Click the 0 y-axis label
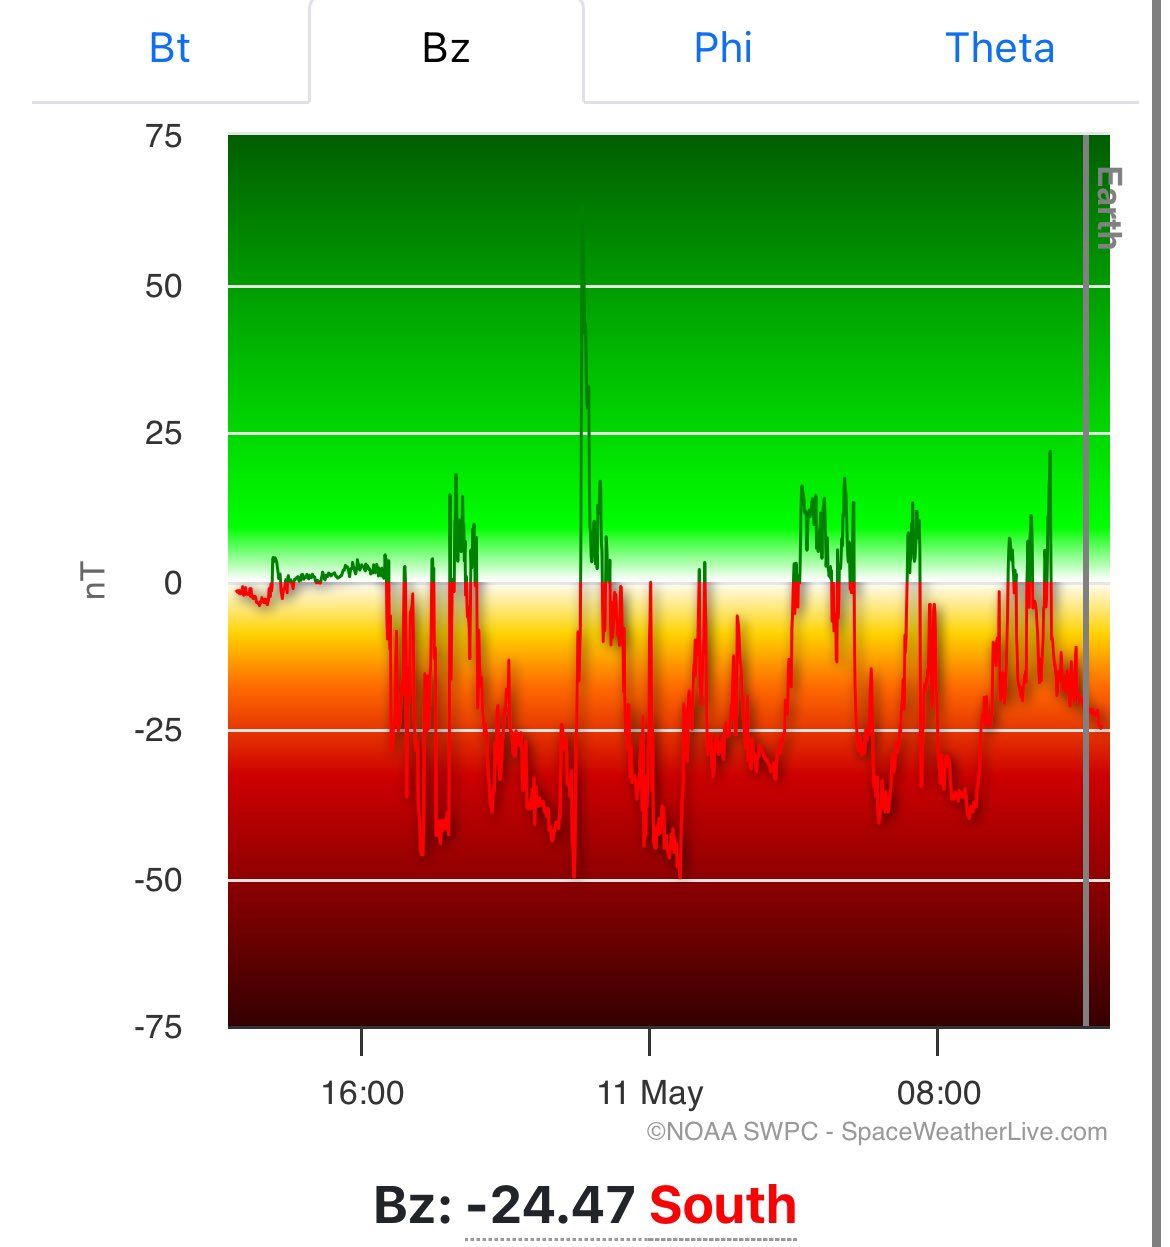The height and width of the screenshot is (1247, 1170). 173,583
